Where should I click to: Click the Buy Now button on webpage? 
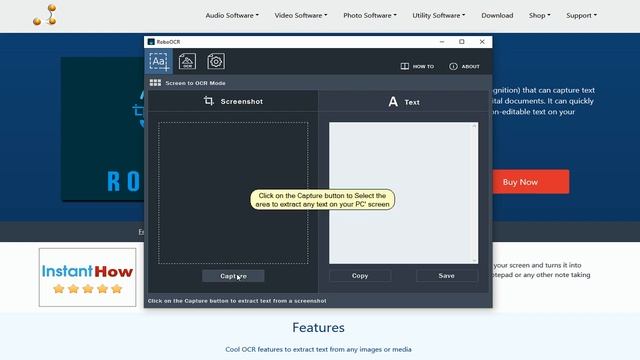point(531,182)
